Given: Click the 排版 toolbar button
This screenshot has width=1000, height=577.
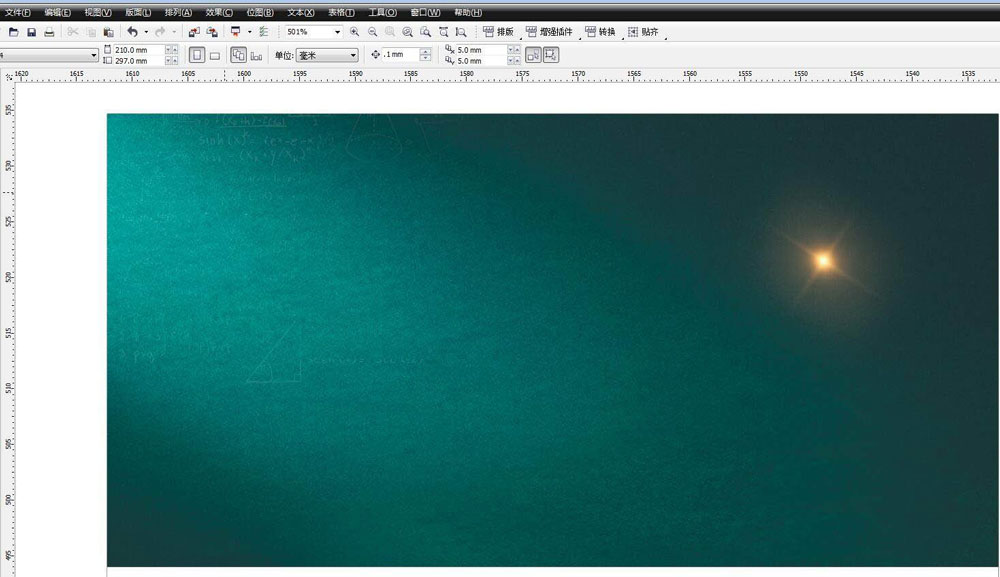Looking at the screenshot, I should pos(498,32).
